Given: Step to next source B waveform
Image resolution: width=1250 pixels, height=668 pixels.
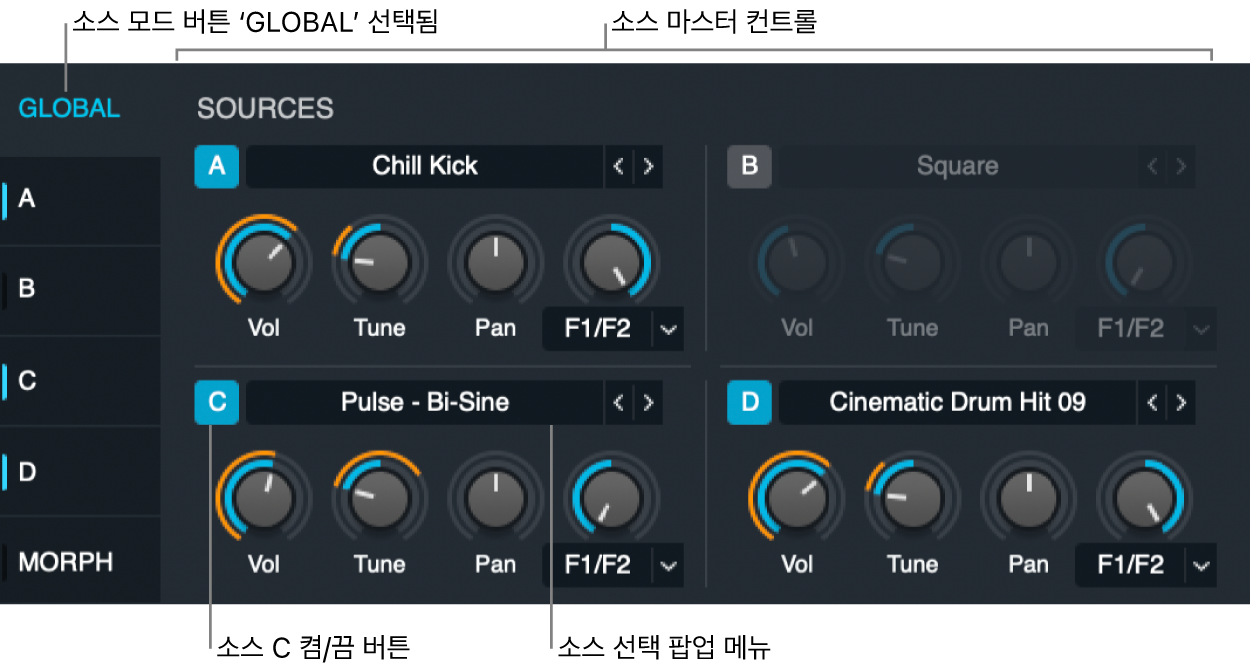Looking at the screenshot, I should pyautogui.click(x=1182, y=166).
